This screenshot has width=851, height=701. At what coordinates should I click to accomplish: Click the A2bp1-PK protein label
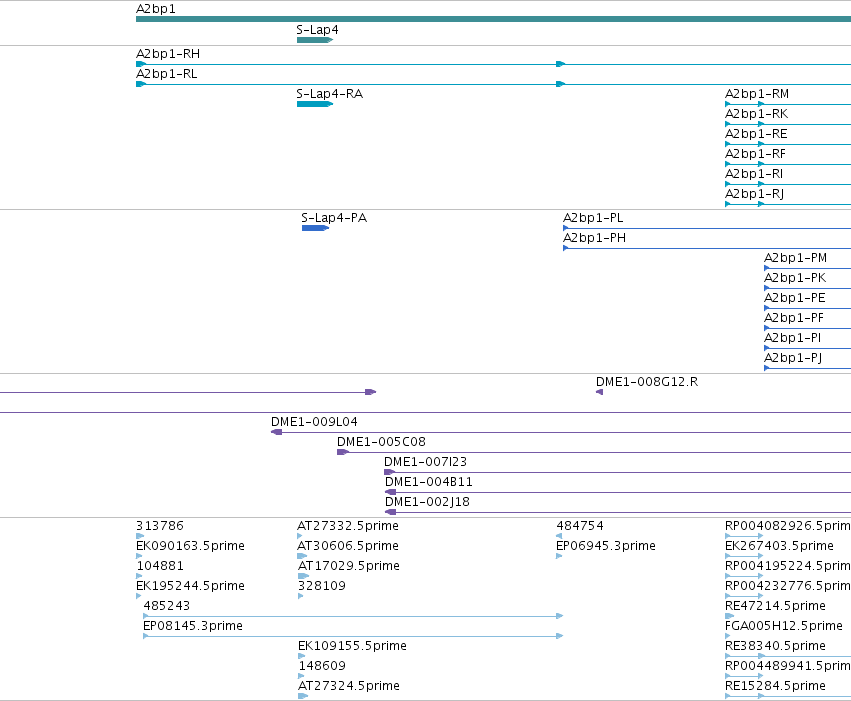(x=795, y=278)
